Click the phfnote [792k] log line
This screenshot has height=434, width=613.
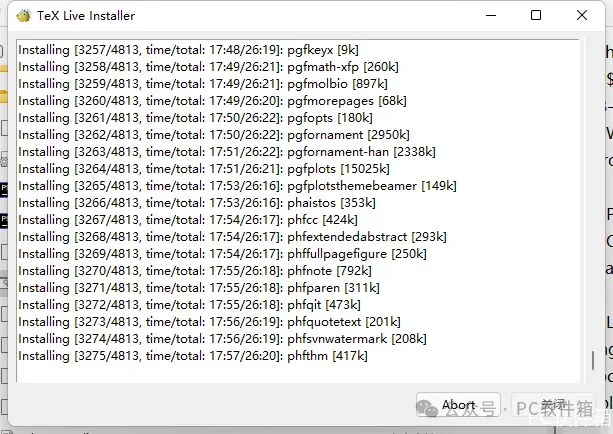[x=195, y=271]
